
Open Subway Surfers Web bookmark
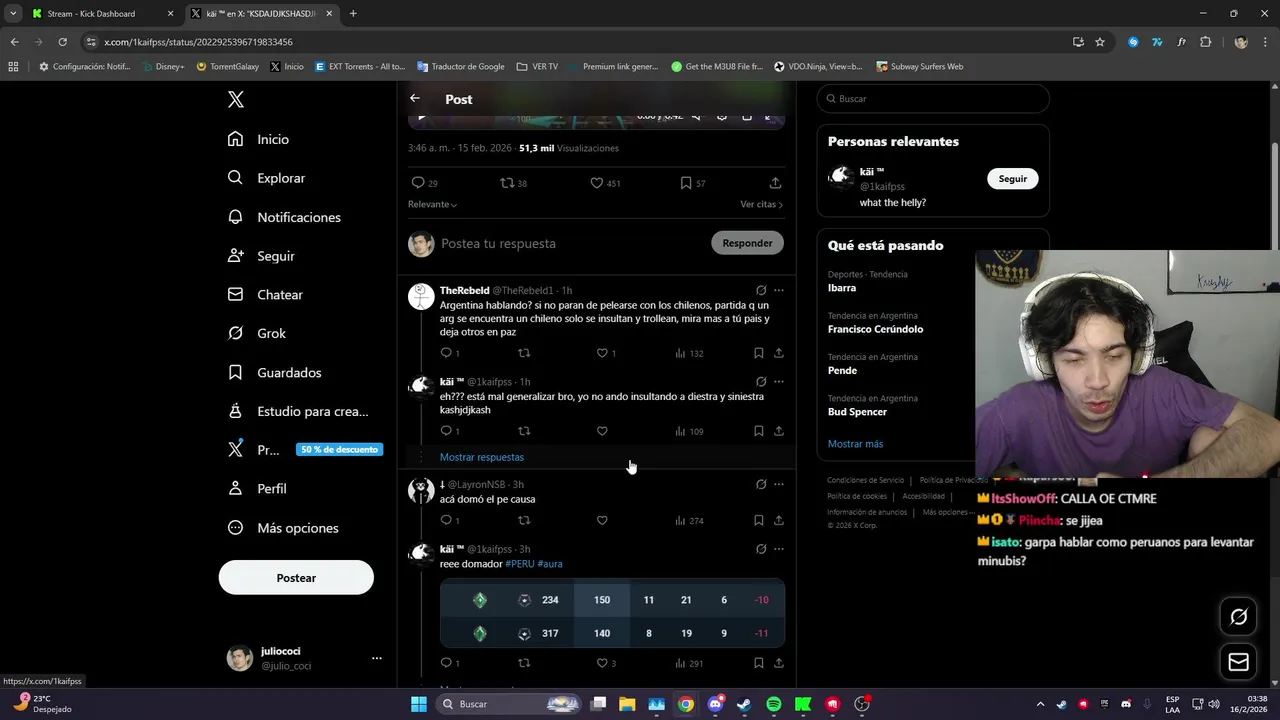point(919,67)
